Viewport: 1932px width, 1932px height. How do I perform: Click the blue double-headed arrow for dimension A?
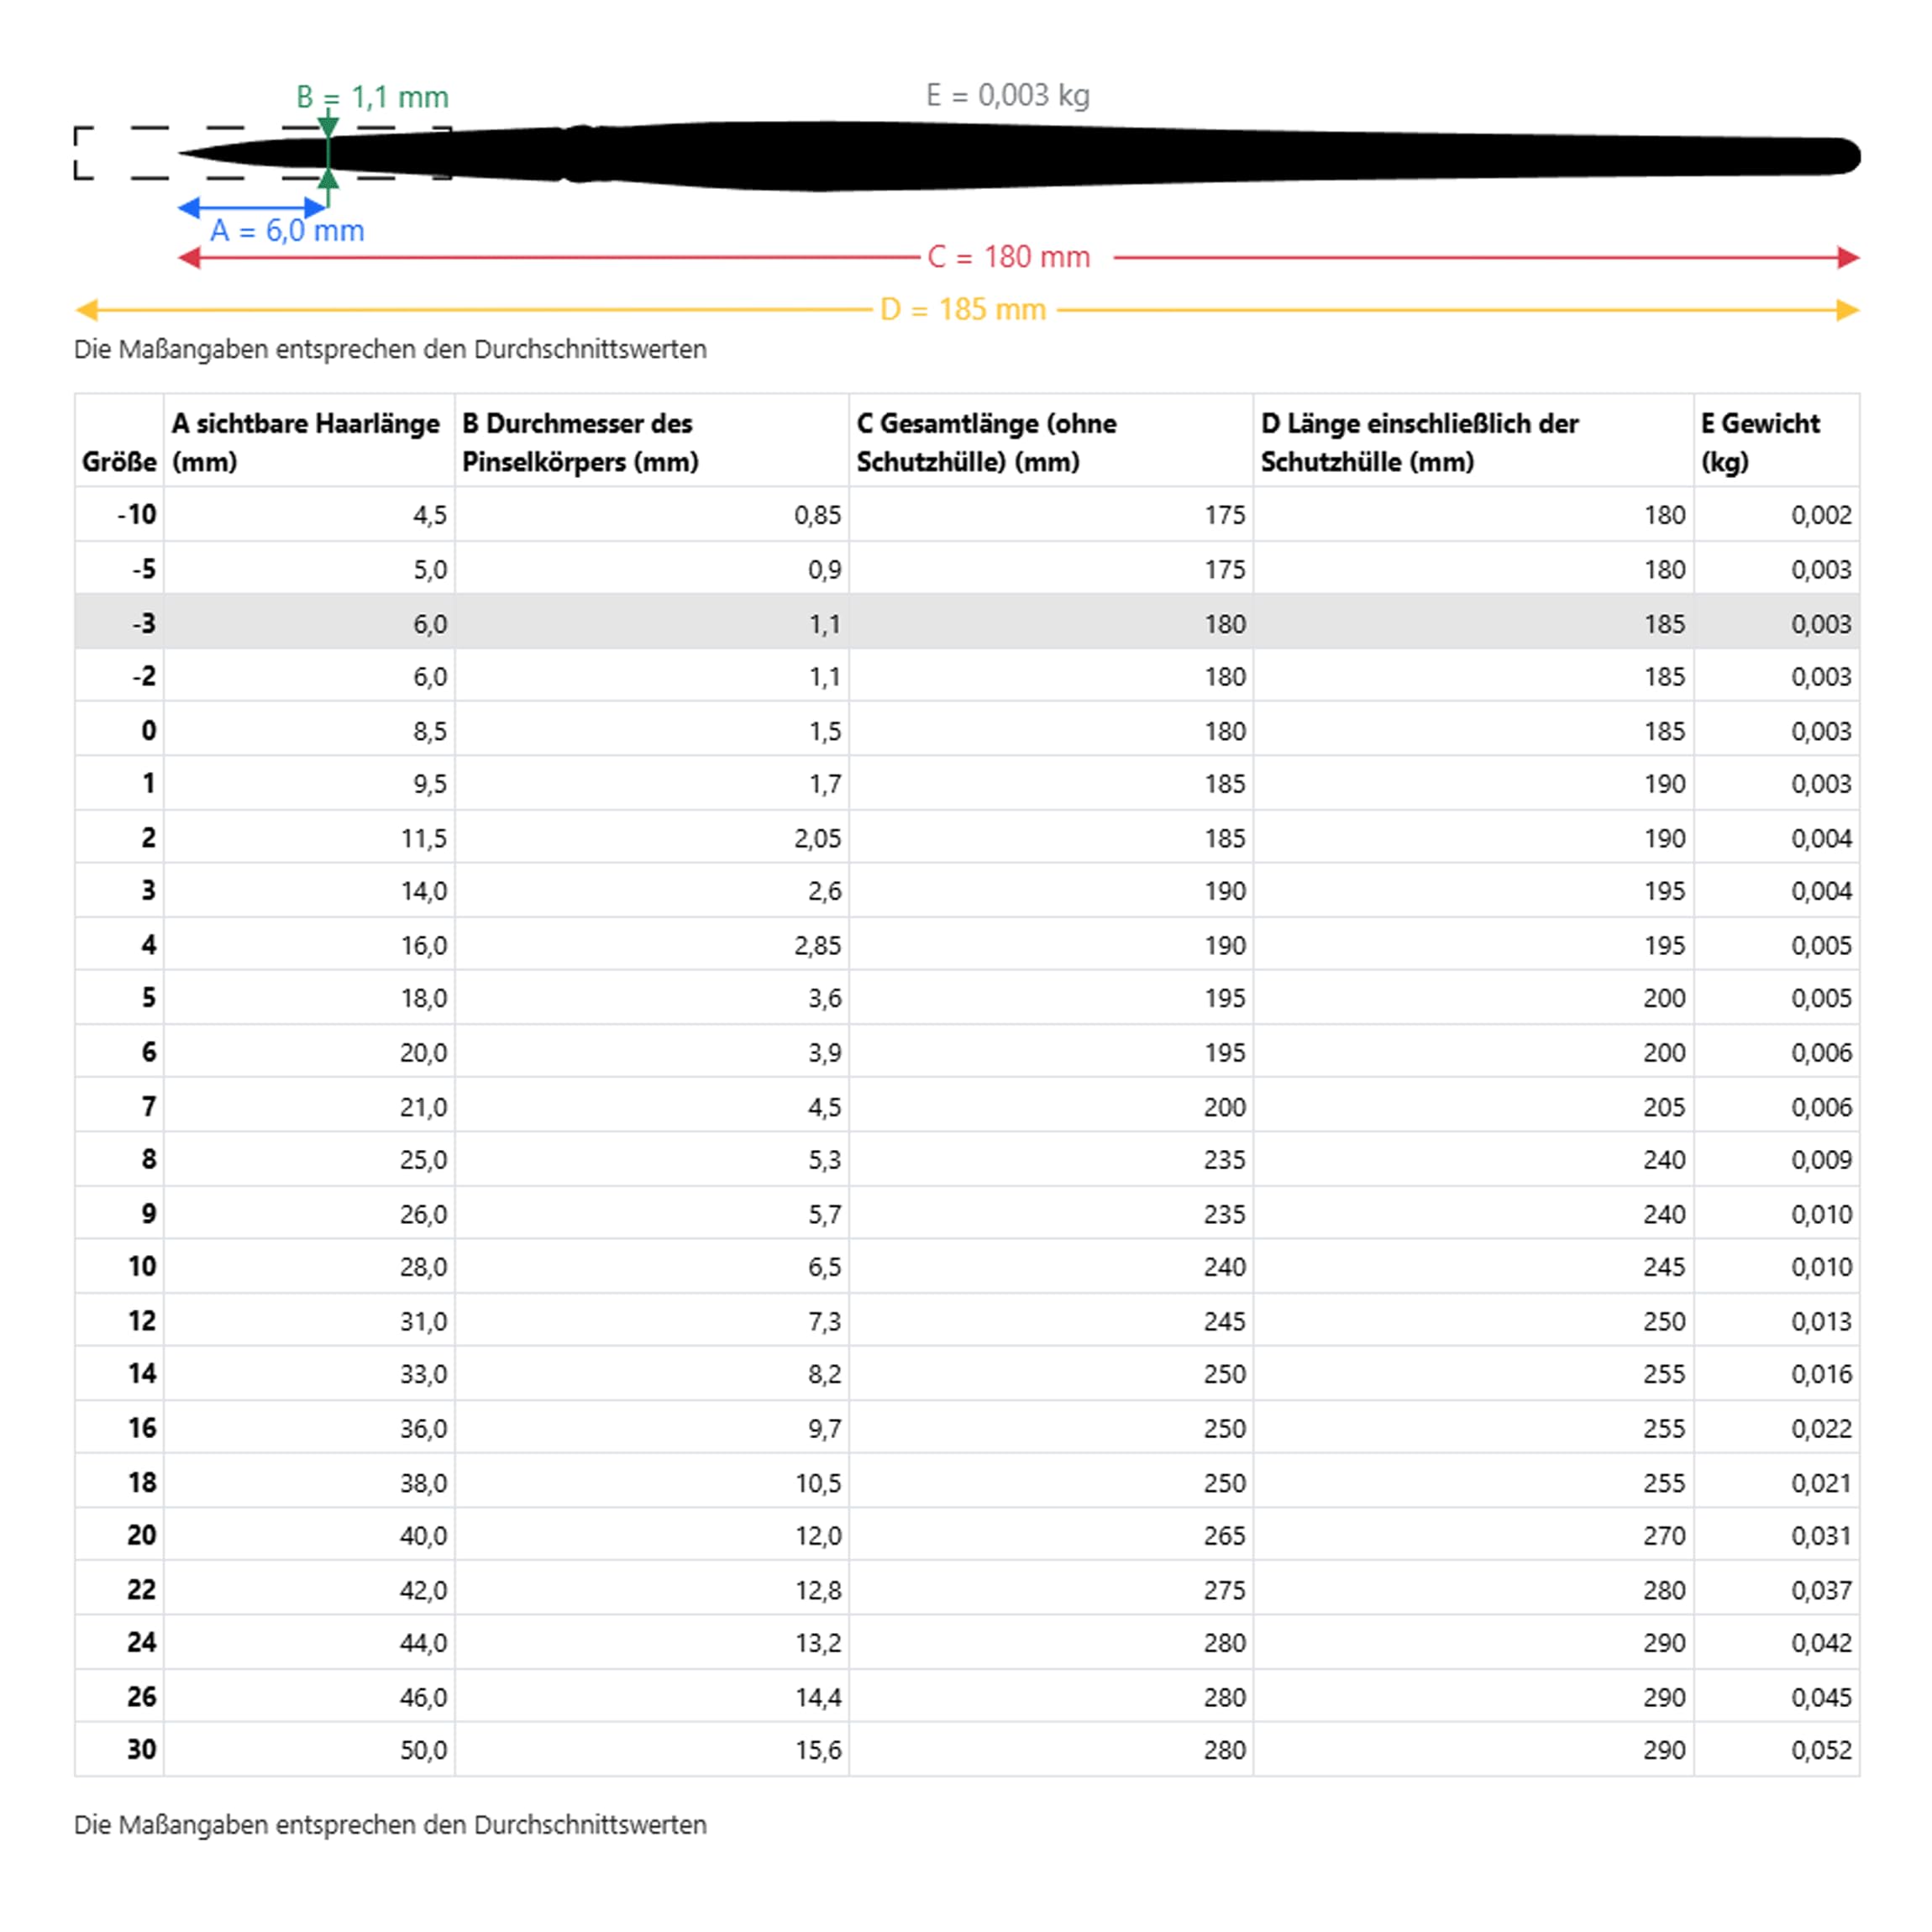(251, 207)
